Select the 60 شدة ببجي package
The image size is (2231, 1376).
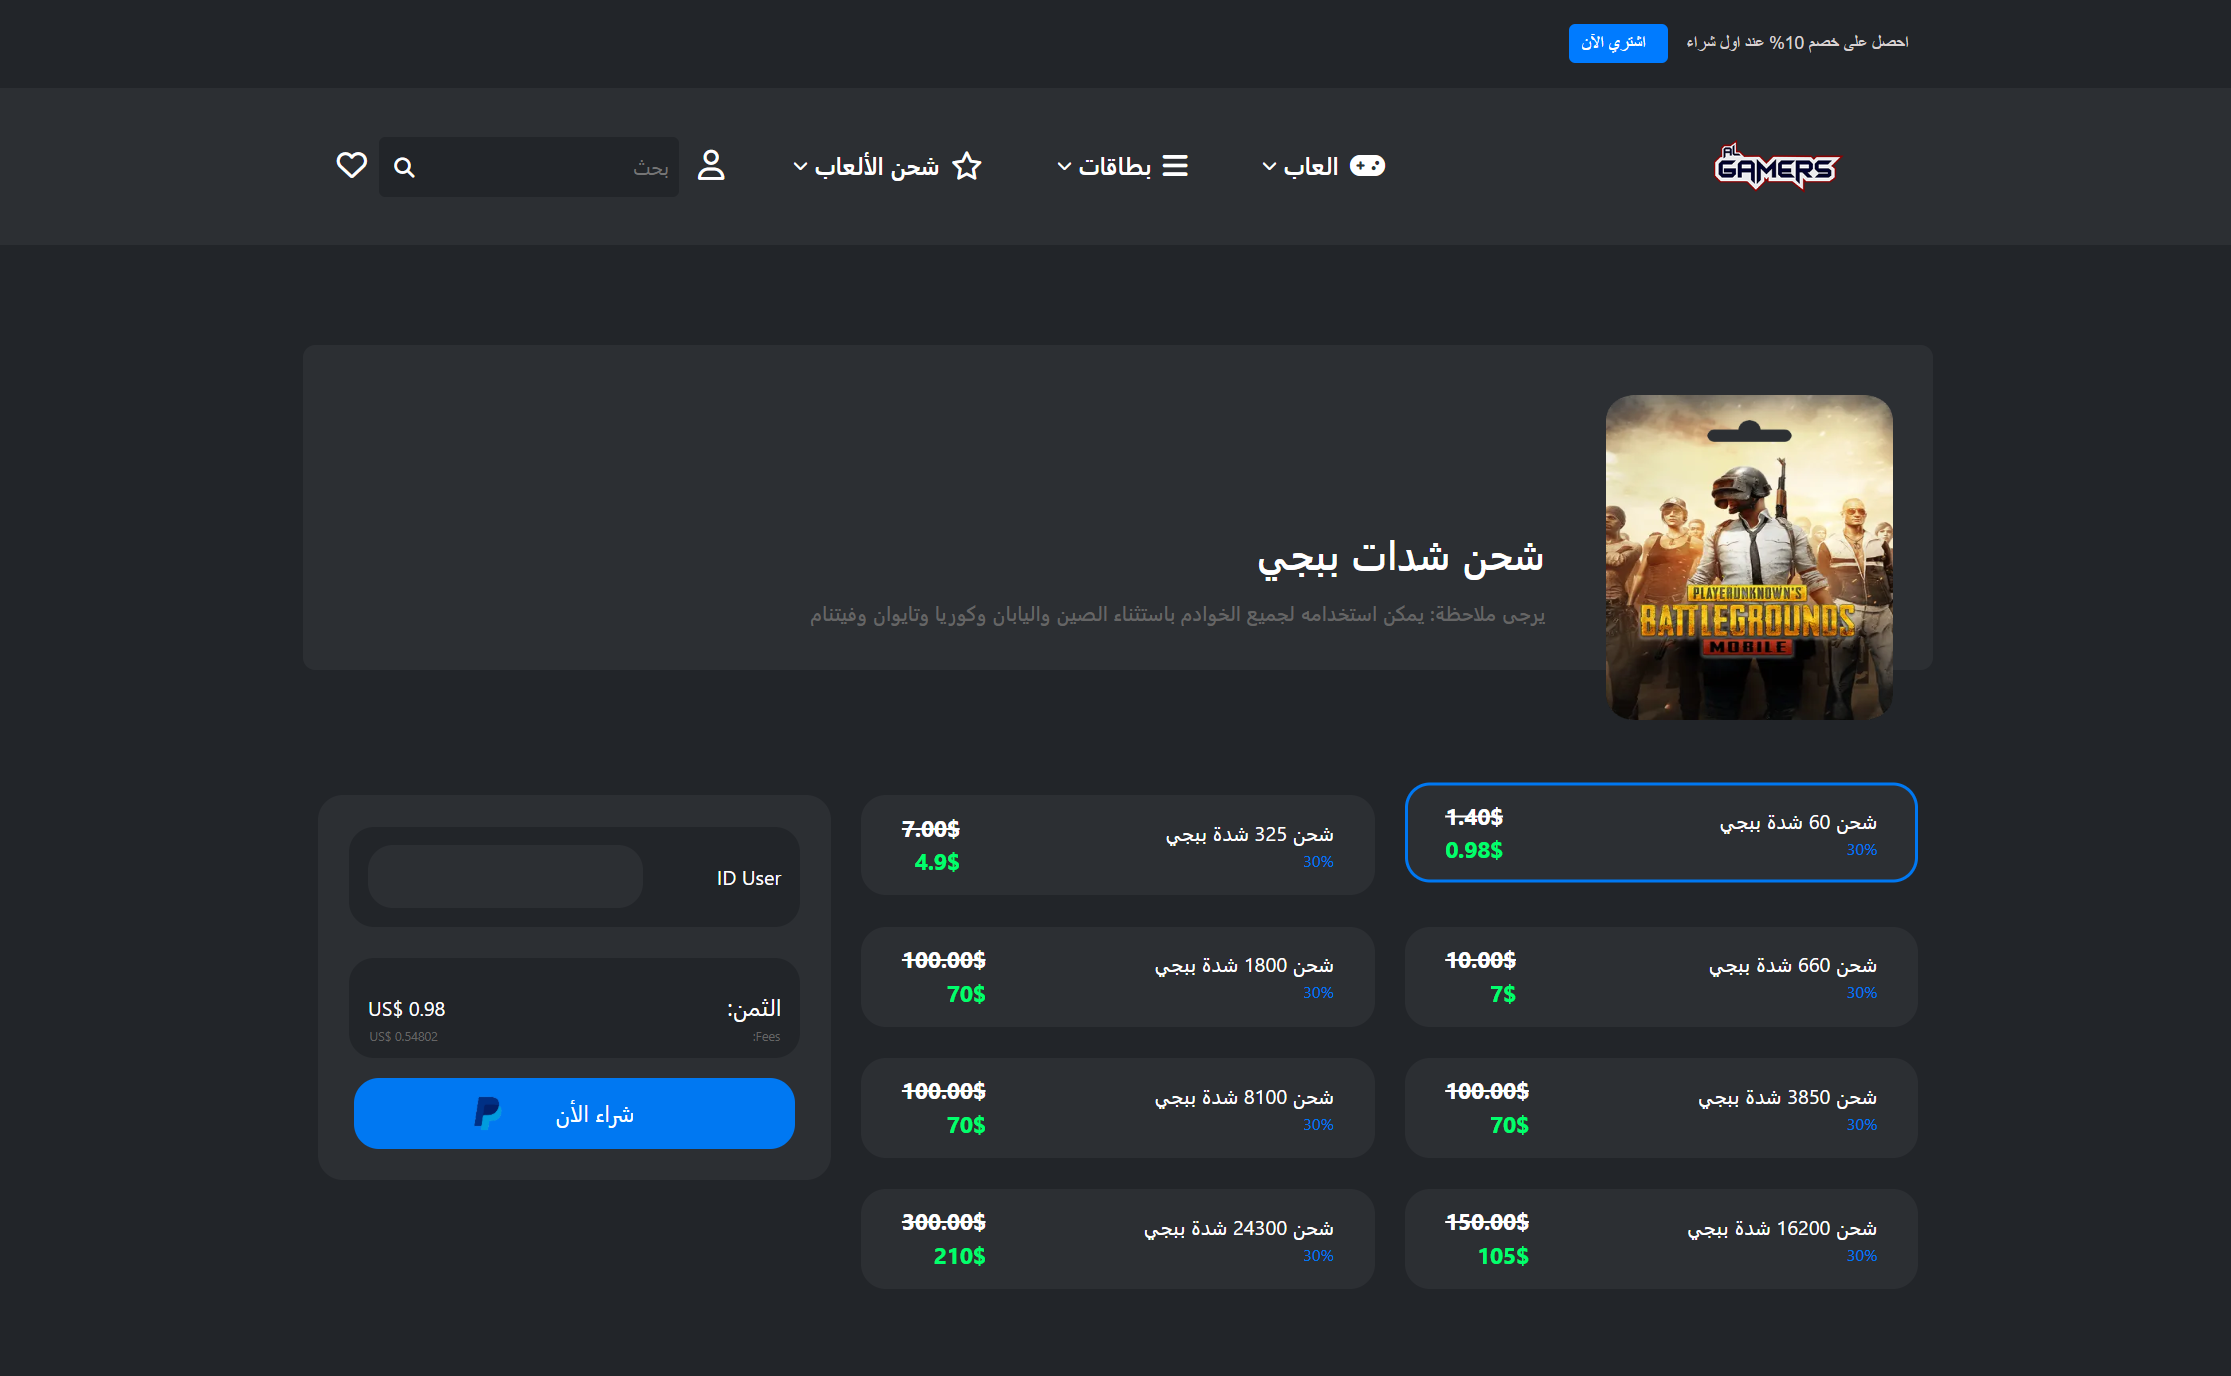[1661, 832]
